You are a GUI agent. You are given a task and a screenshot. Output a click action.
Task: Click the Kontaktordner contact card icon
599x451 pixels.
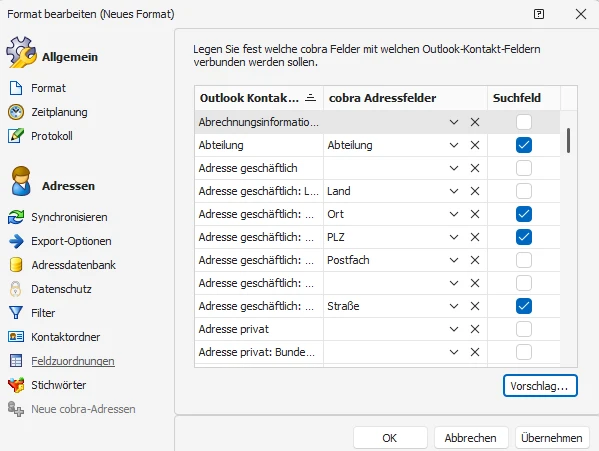[16, 336]
